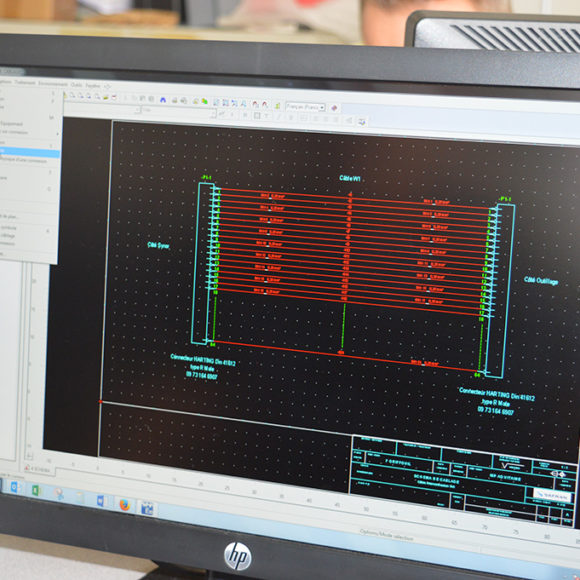Open the Fenêtre menu

pos(92,85)
